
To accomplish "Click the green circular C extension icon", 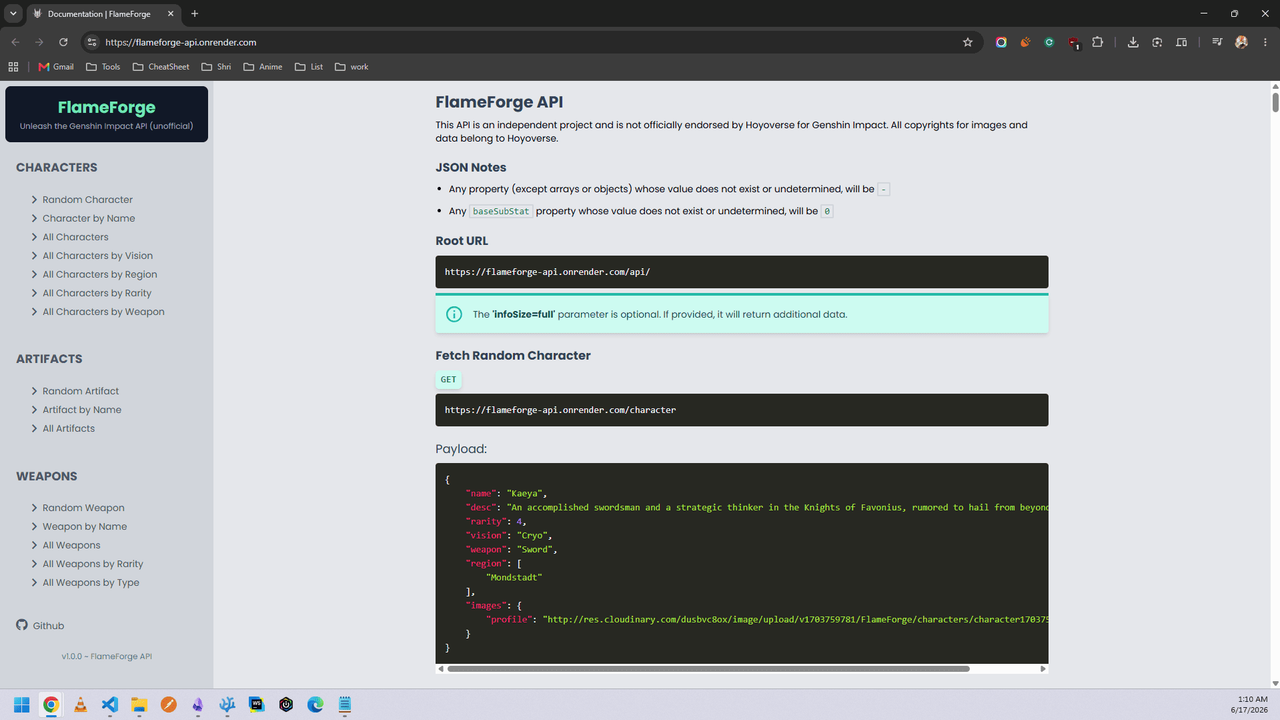I will (1049, 42).
